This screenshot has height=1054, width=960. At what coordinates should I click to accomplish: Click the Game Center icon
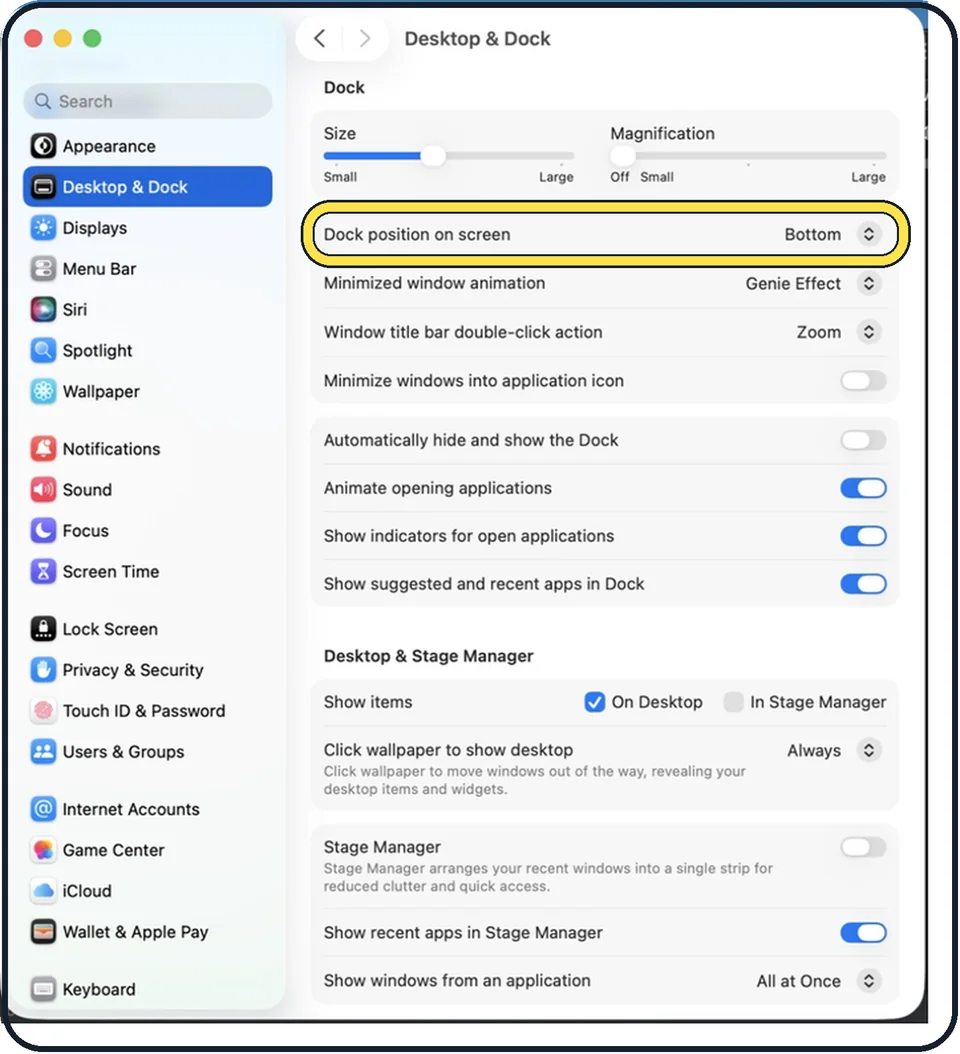click(44, 850)
